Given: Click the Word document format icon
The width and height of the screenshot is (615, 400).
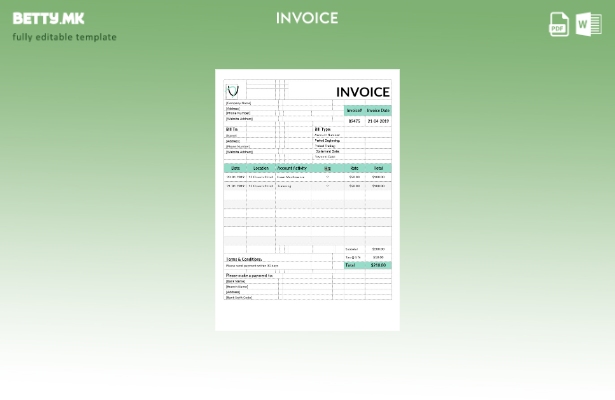Looking at the screenshot, I should coord(589,24).
